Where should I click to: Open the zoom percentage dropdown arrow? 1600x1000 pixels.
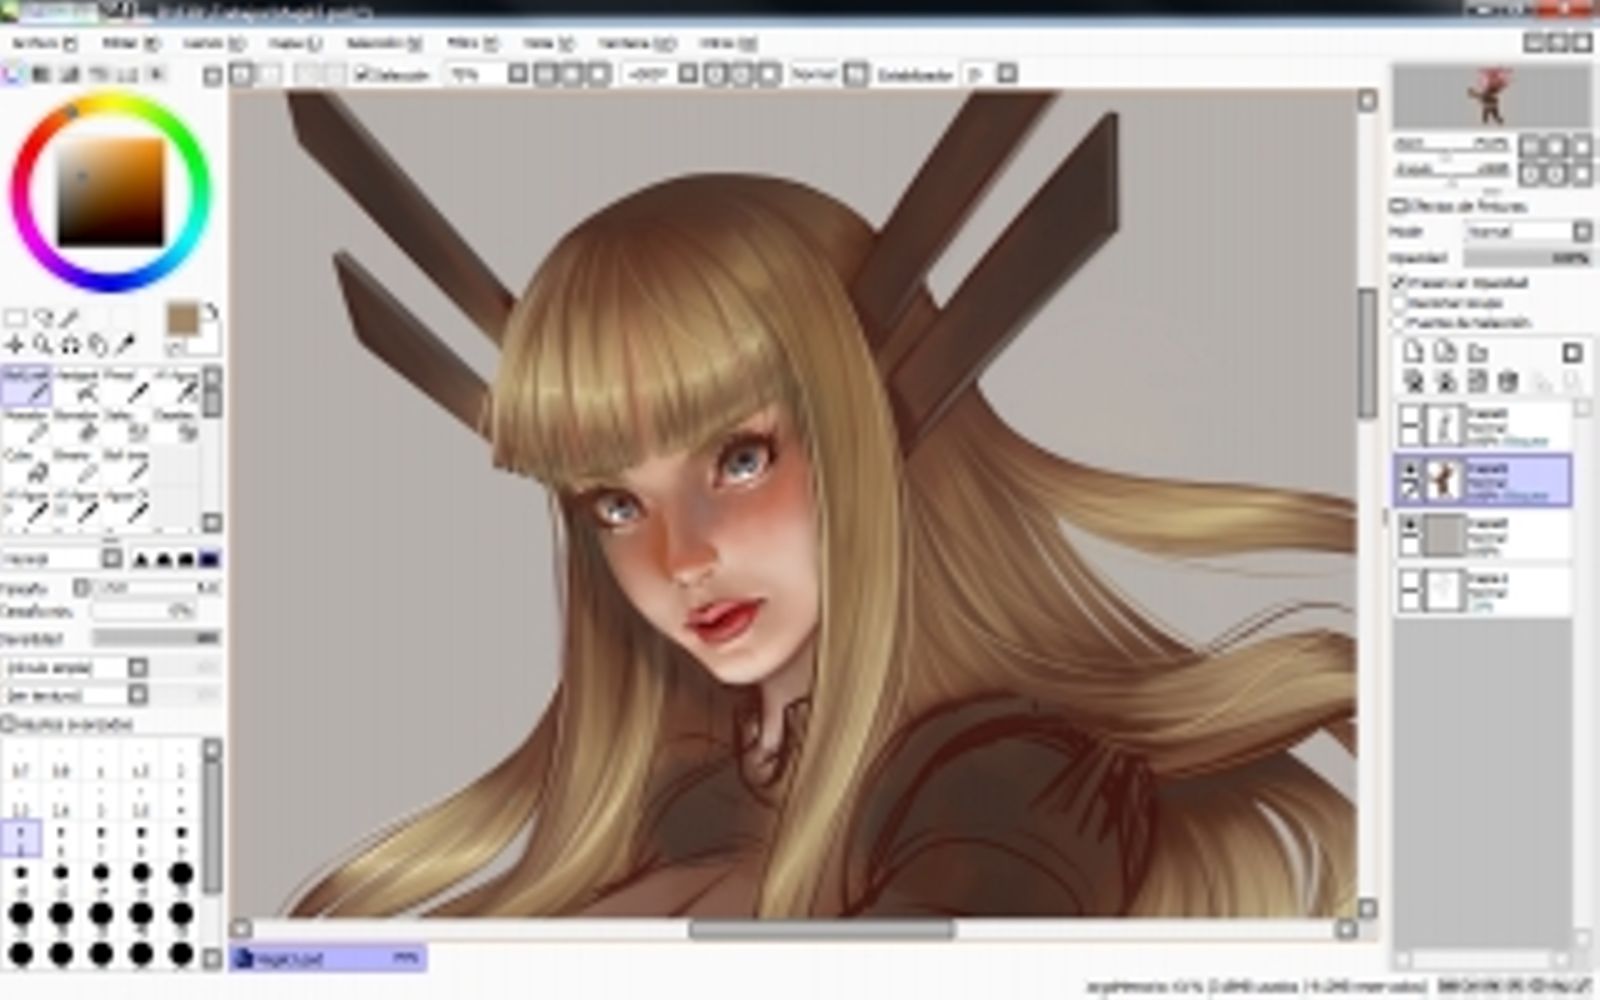click(x=517, y=74)
